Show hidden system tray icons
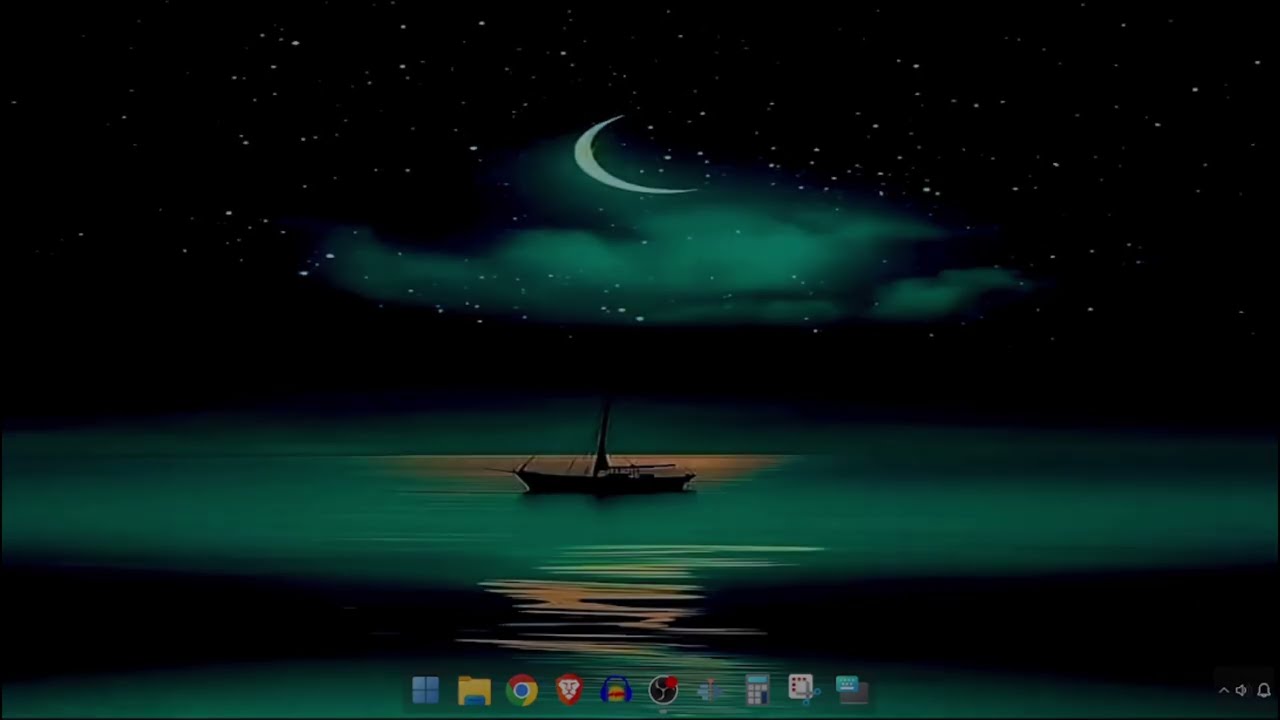The height and width of the screenshot is (720, 1280). click(1223, 690)
